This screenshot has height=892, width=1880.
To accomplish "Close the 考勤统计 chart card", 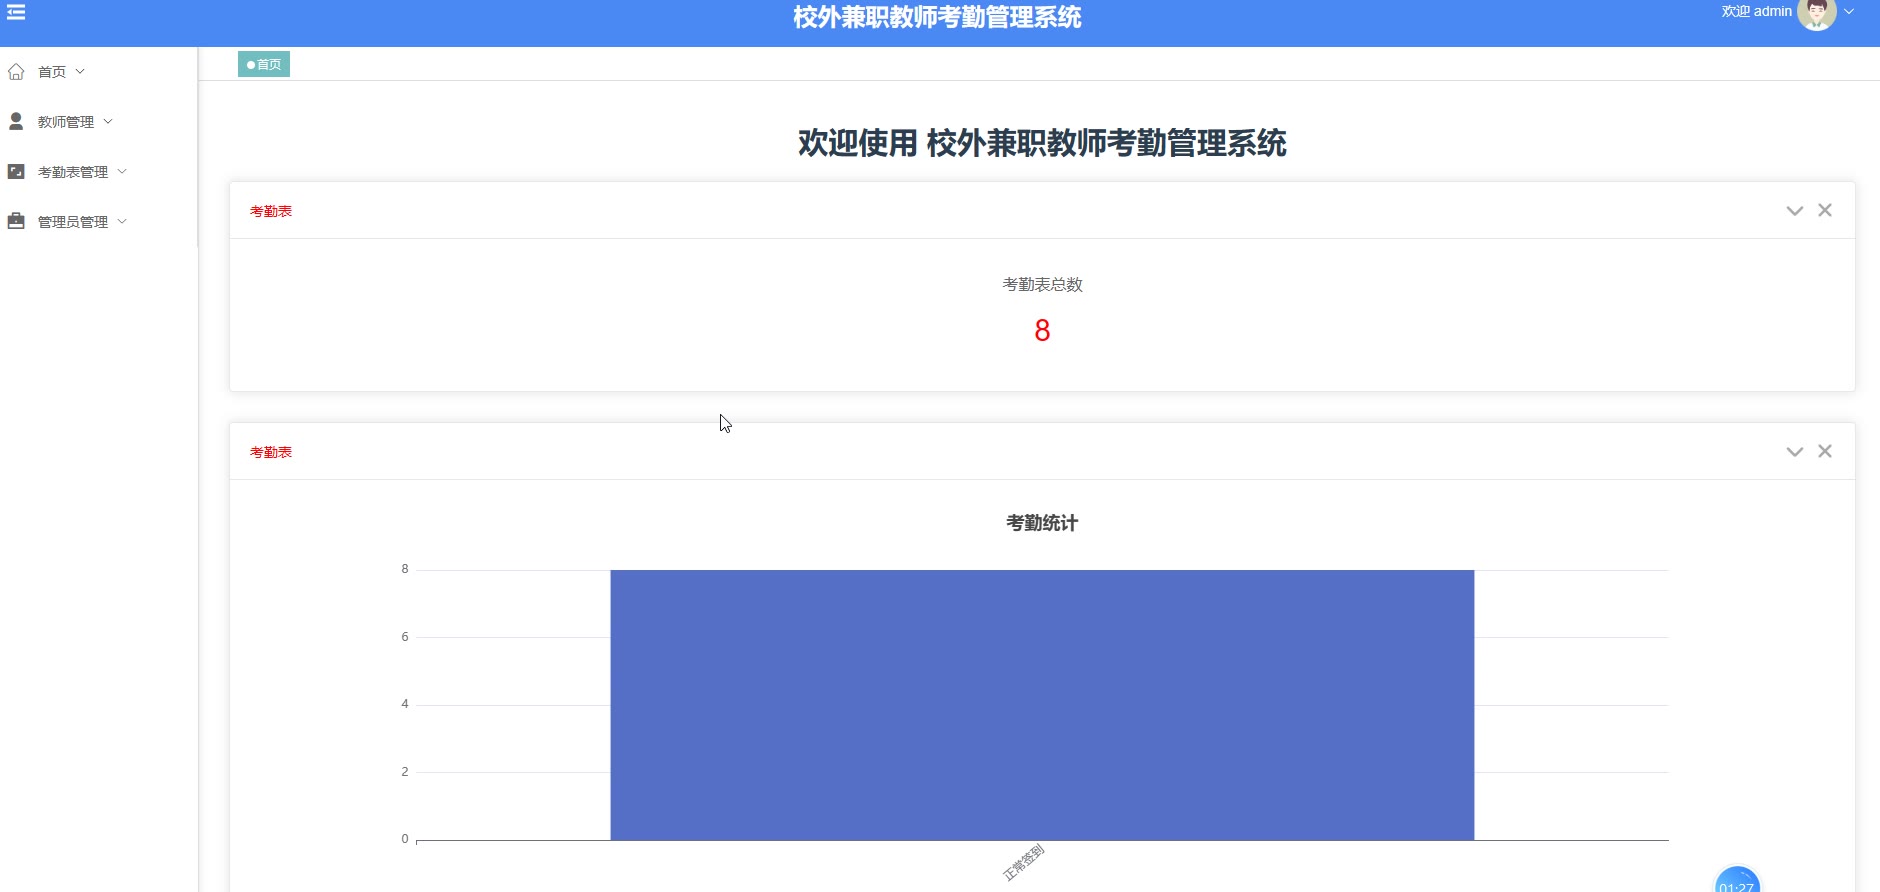I will [x=1825, y=451].
